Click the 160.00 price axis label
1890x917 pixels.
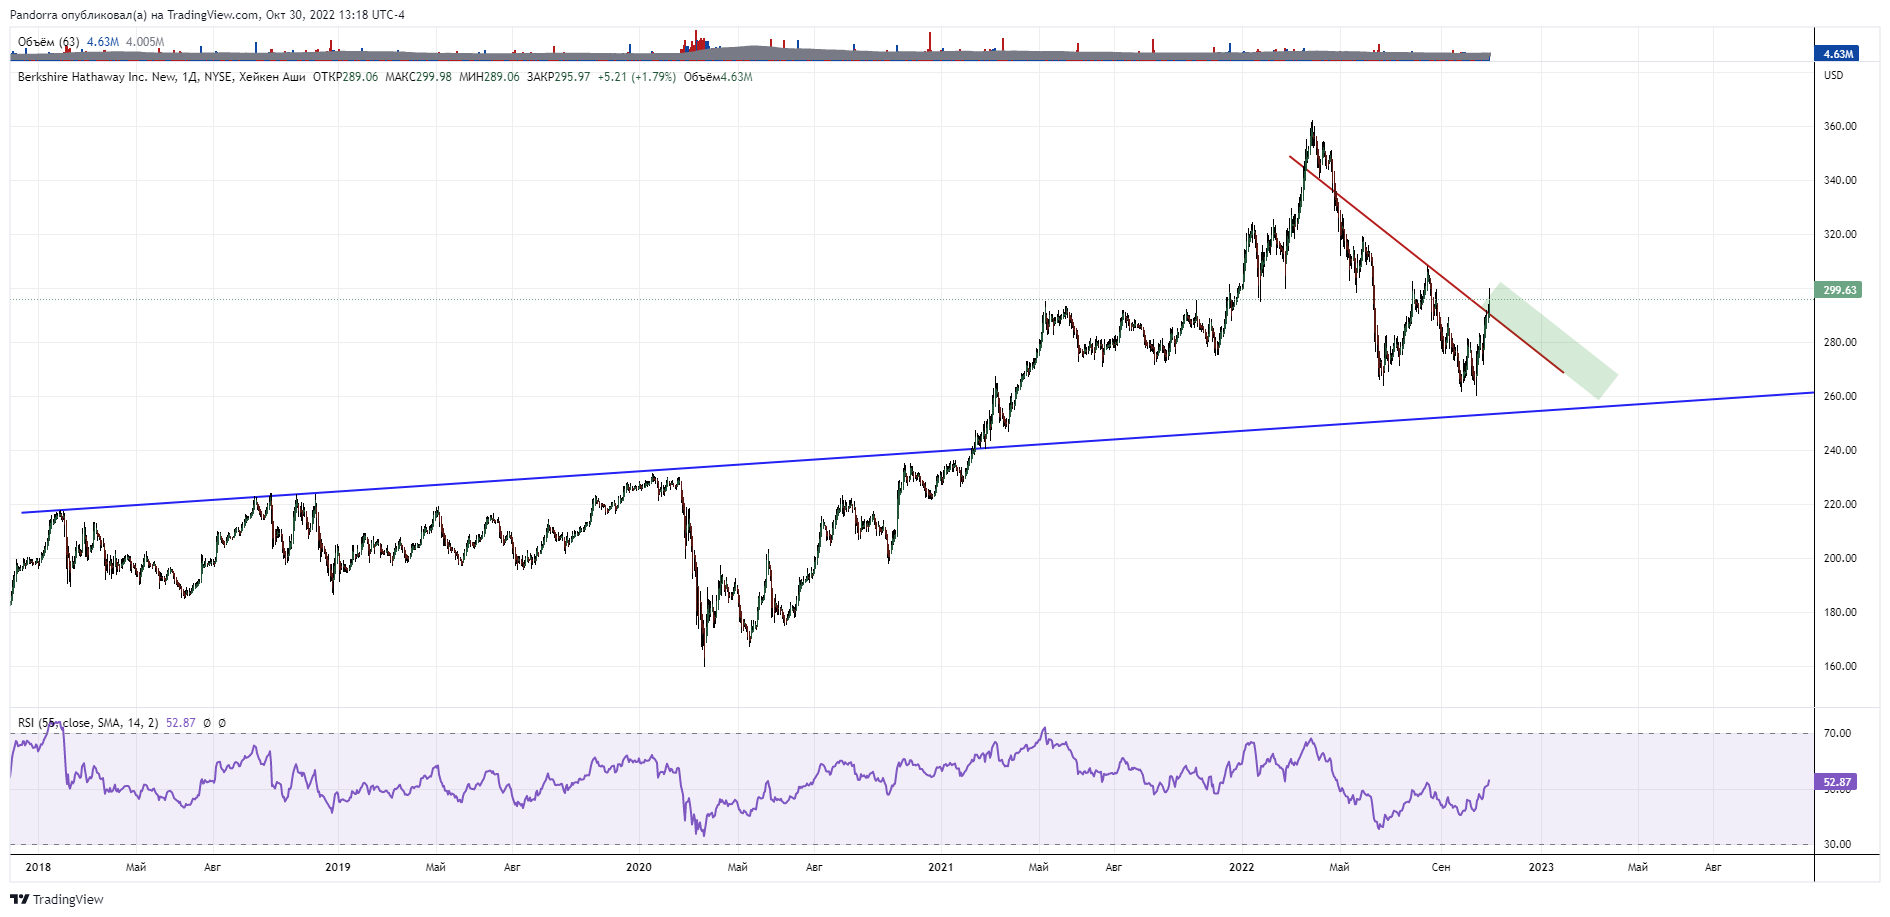pyautogui.click(x=1840, y=666)
